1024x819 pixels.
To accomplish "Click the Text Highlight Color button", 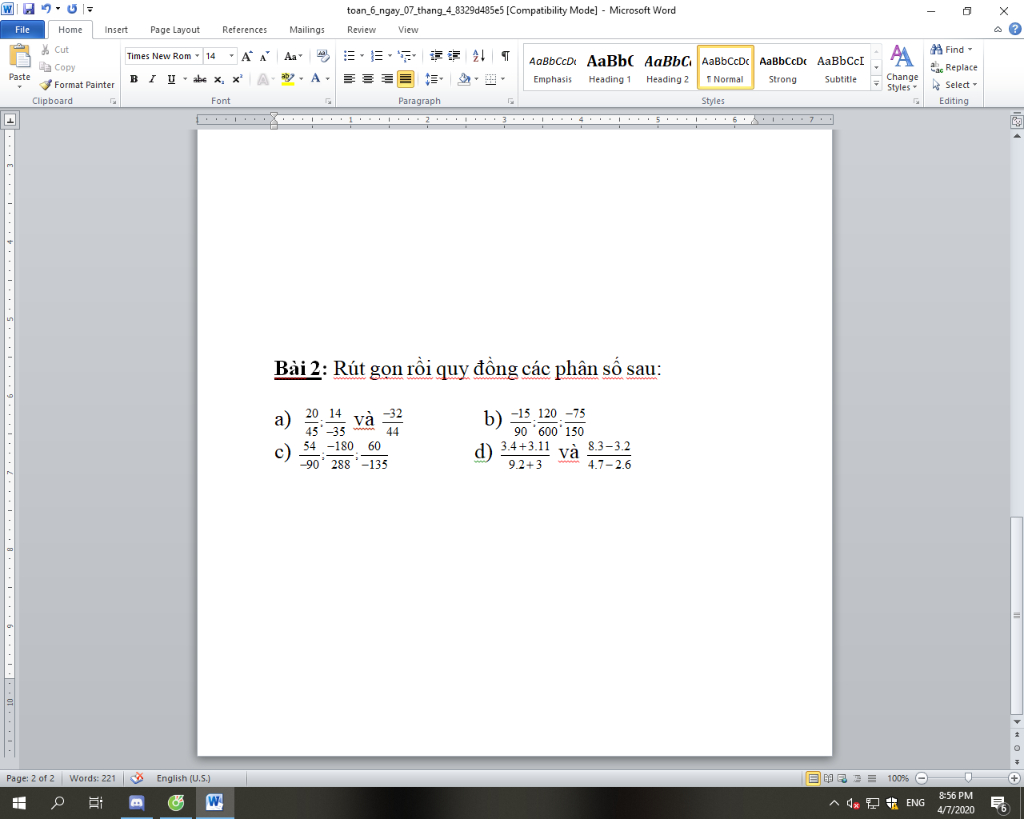I will point(287,79).
